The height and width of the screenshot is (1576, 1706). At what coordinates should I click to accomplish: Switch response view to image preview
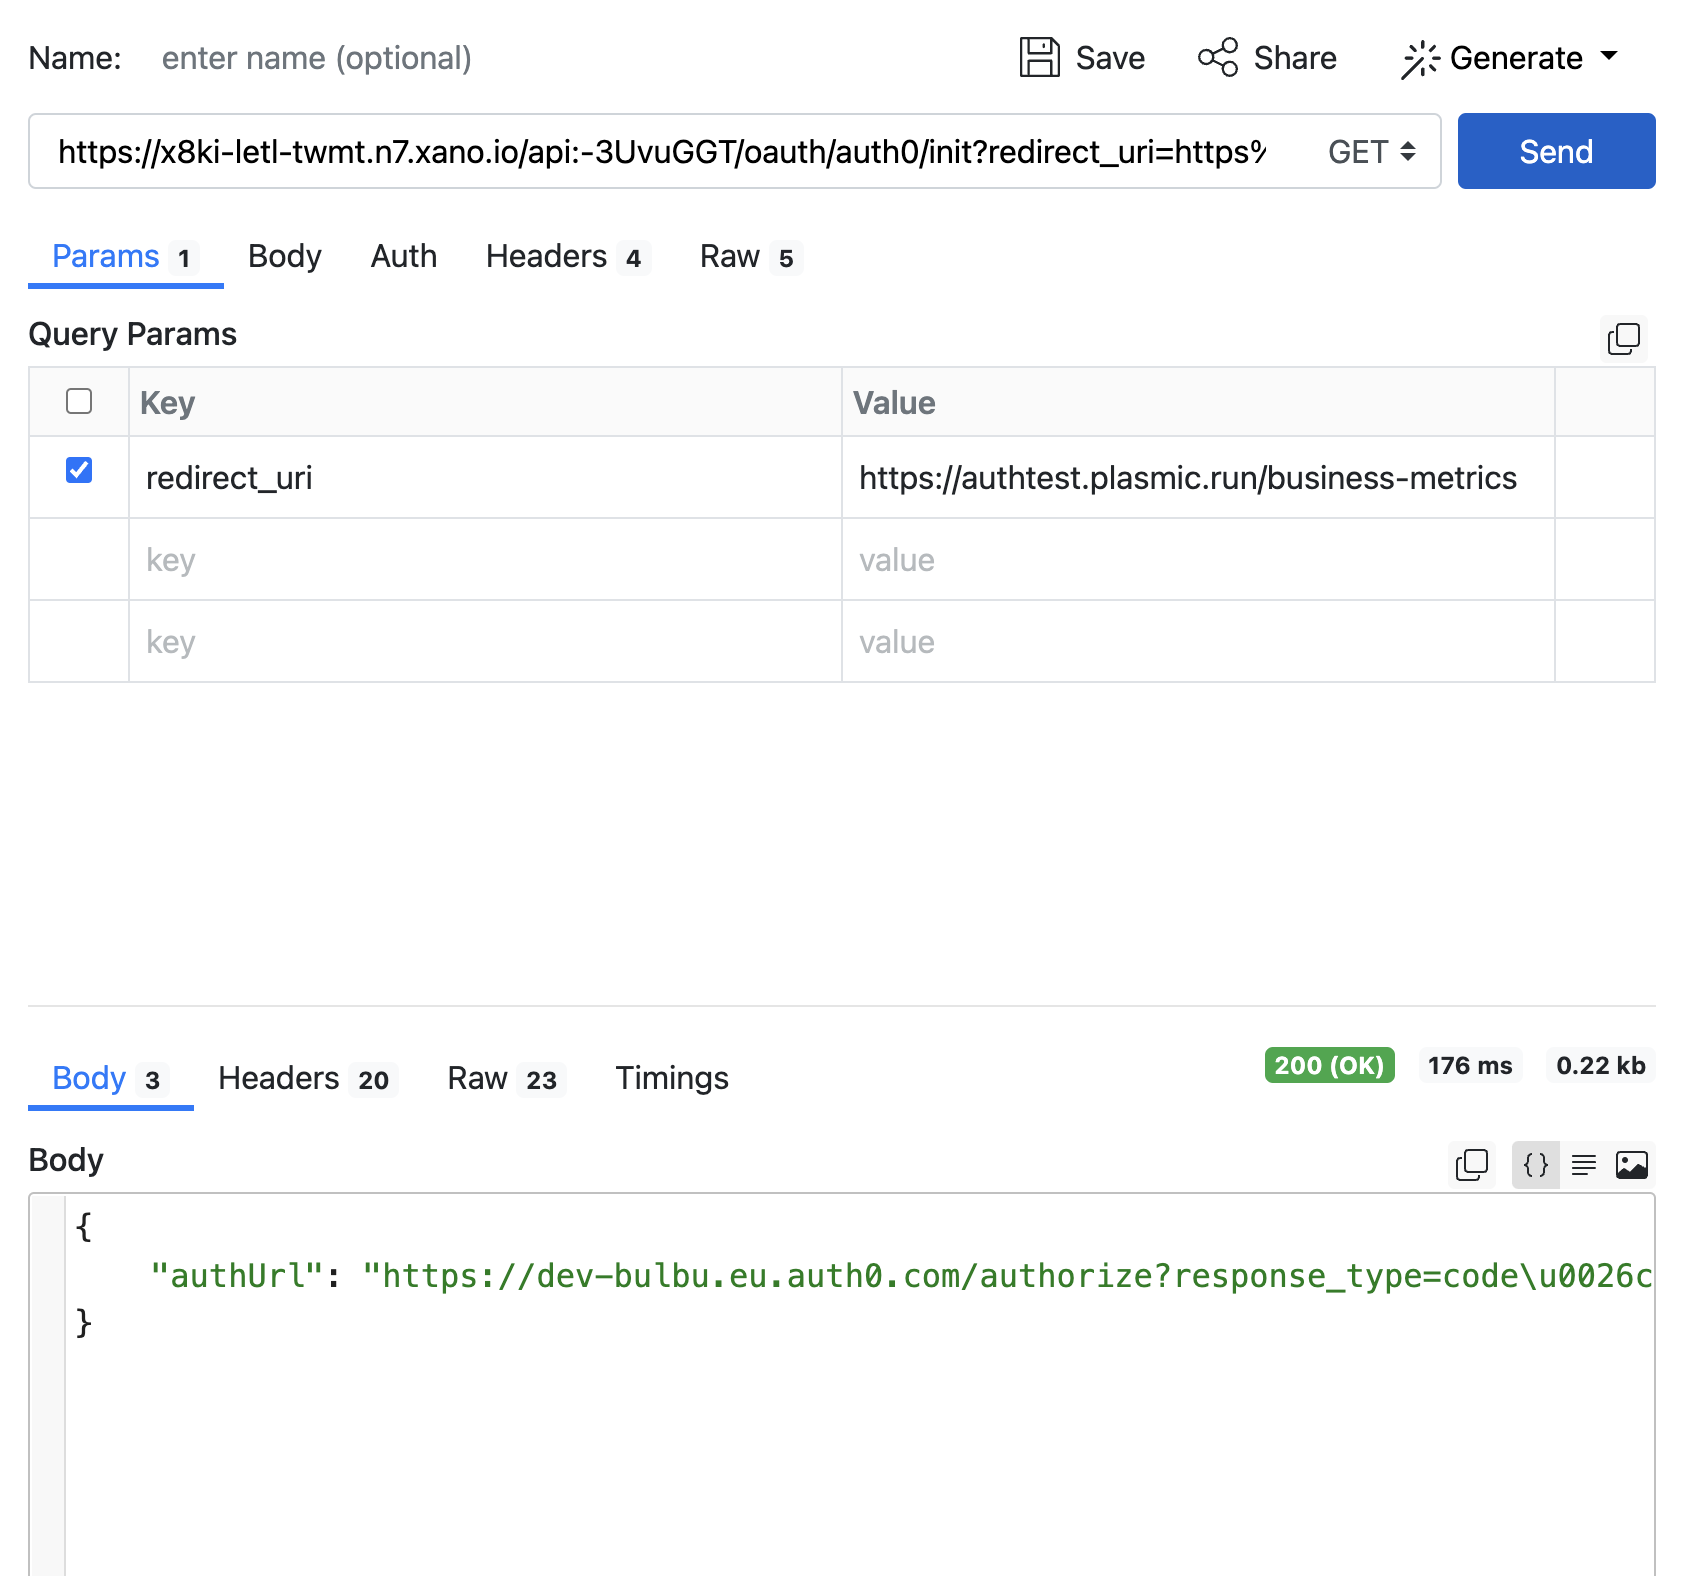pyautogui.click(x=1631, y=1165)
